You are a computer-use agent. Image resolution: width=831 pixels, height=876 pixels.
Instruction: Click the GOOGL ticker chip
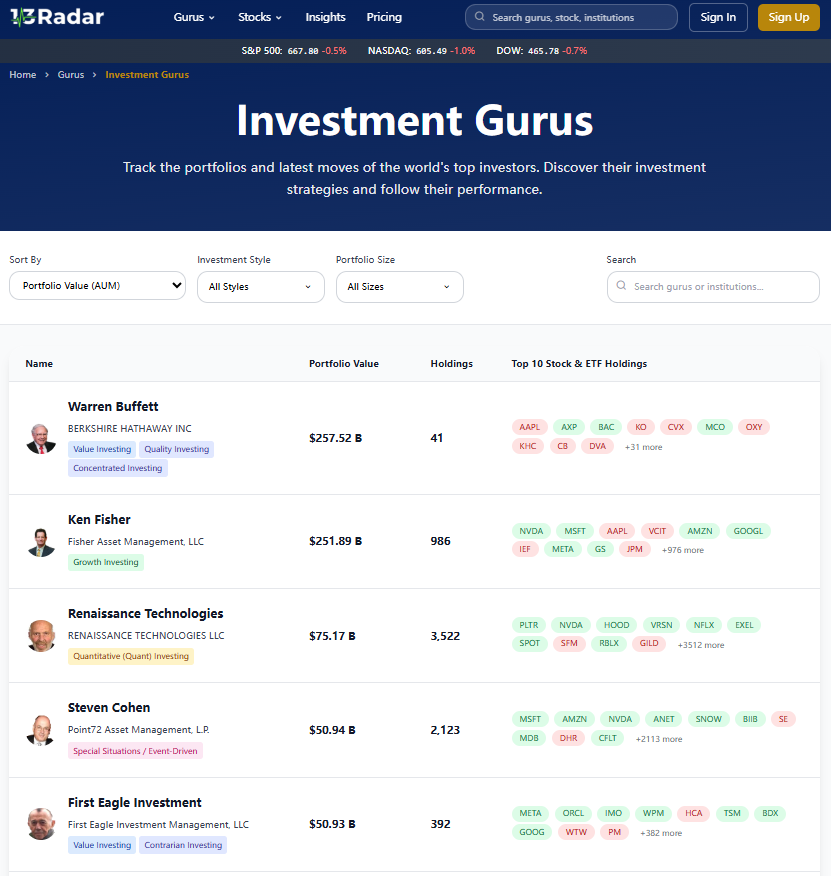748,531
